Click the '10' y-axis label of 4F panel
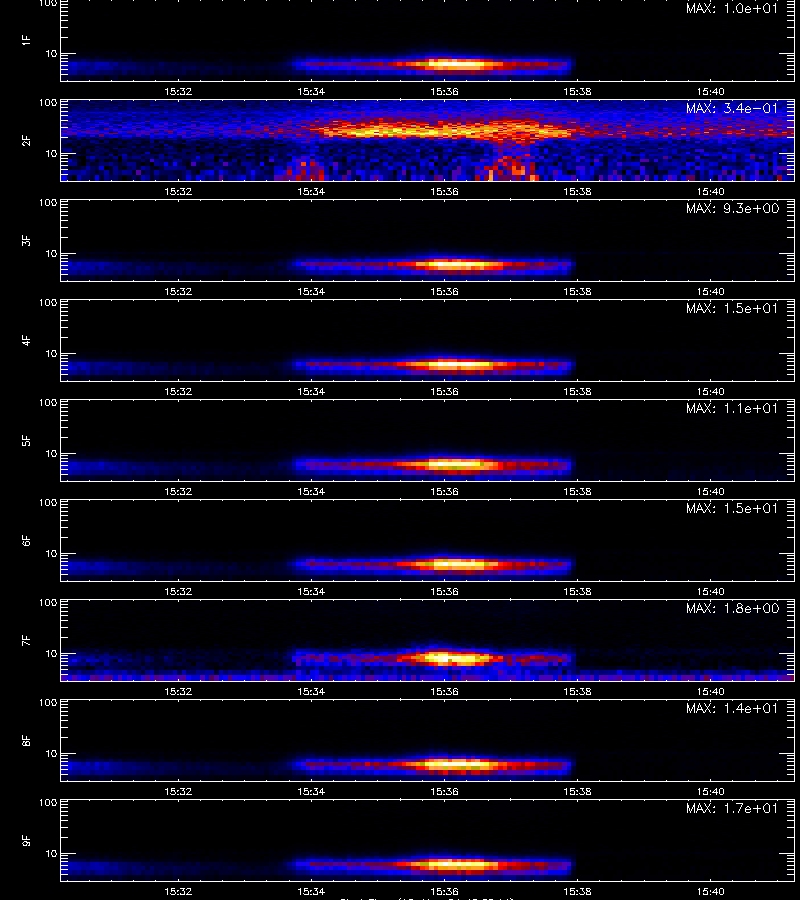Image resolution: width=800 pixels, height=900 pixels. click(52, 354)
